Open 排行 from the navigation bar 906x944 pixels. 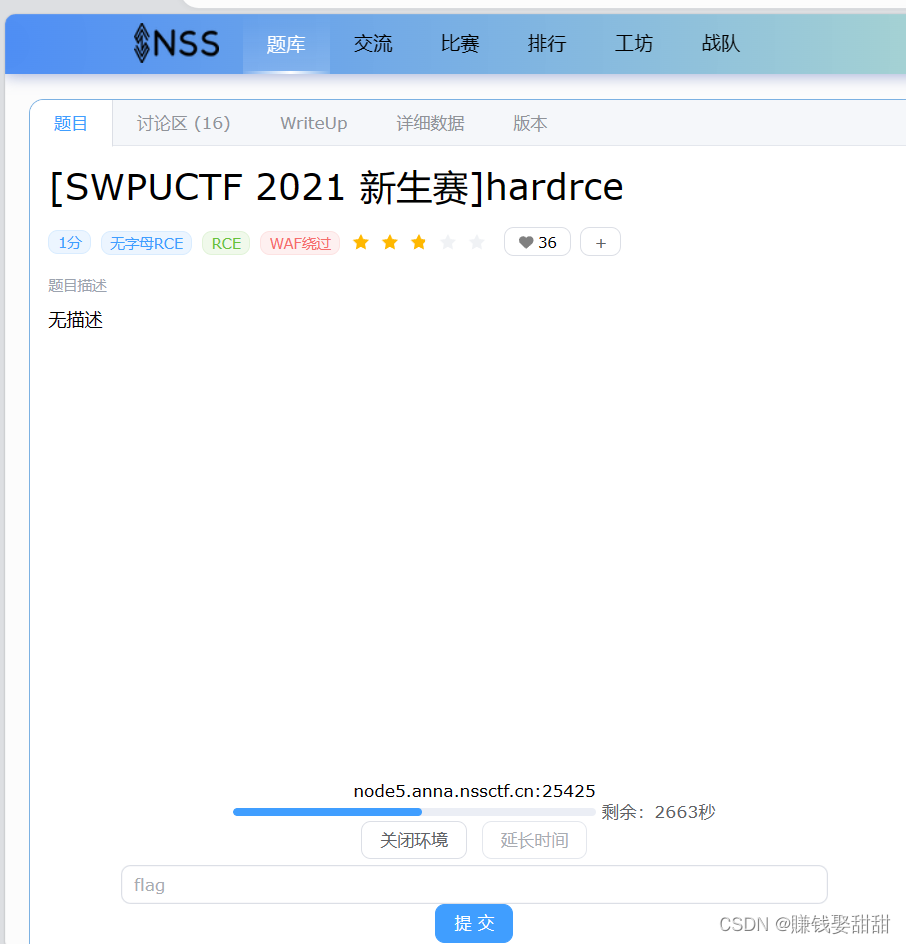(547, 43)
